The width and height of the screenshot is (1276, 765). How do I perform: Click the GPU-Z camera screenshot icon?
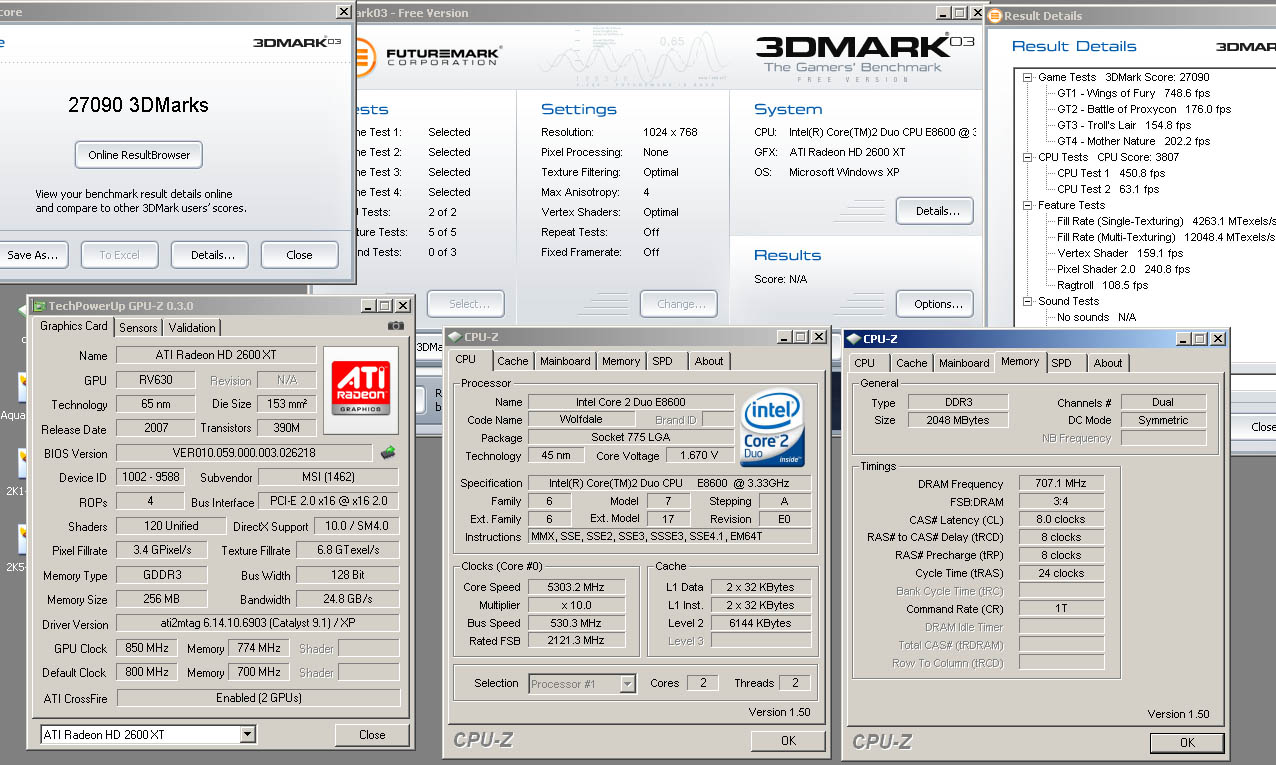(396, 326)
